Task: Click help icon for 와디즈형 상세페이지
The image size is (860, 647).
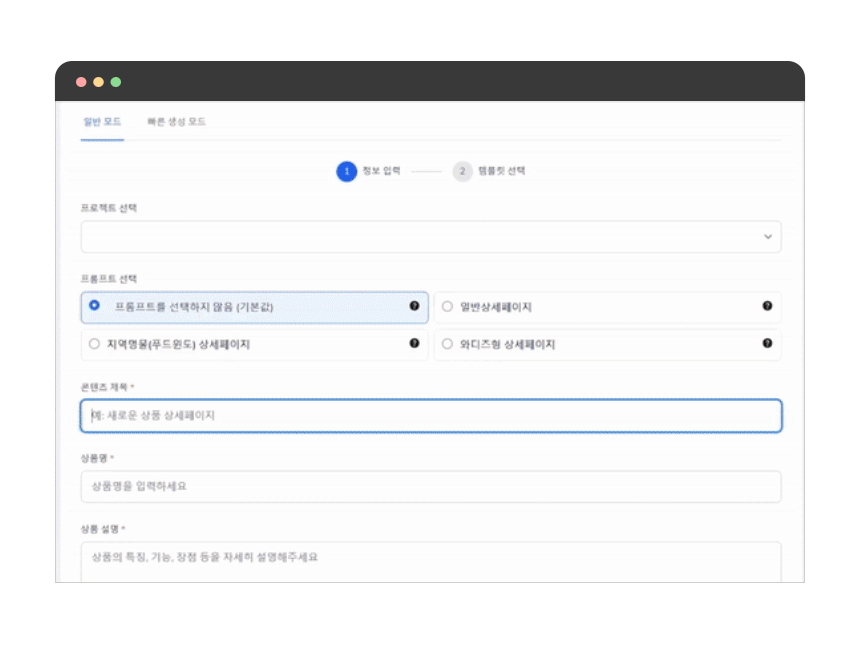Action: [x=767, y=343]
